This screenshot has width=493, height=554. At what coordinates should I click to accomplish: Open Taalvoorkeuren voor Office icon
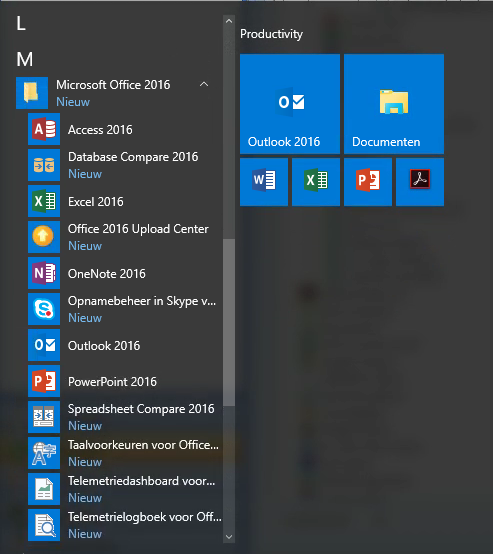(44, 453)
